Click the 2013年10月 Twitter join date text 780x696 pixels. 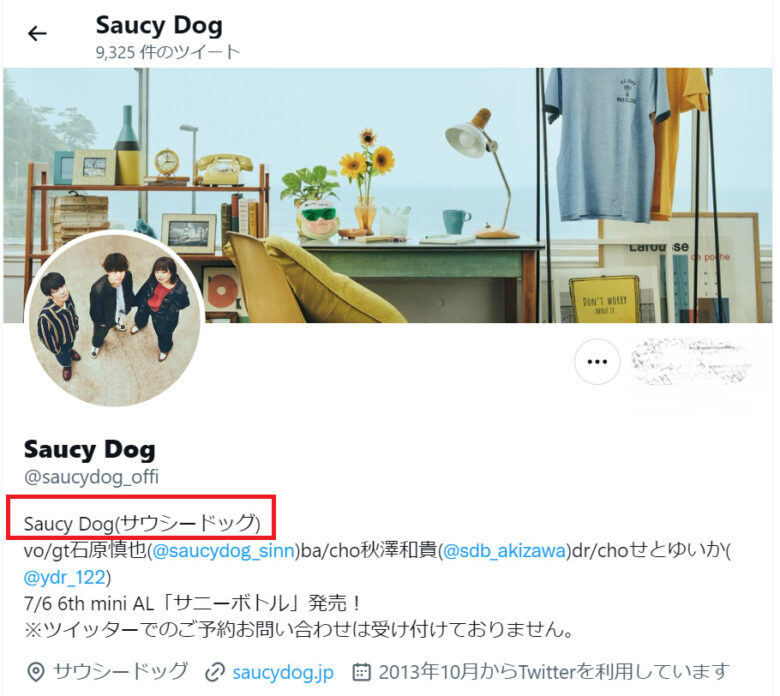pyautogui.click(x=554, y=672)
